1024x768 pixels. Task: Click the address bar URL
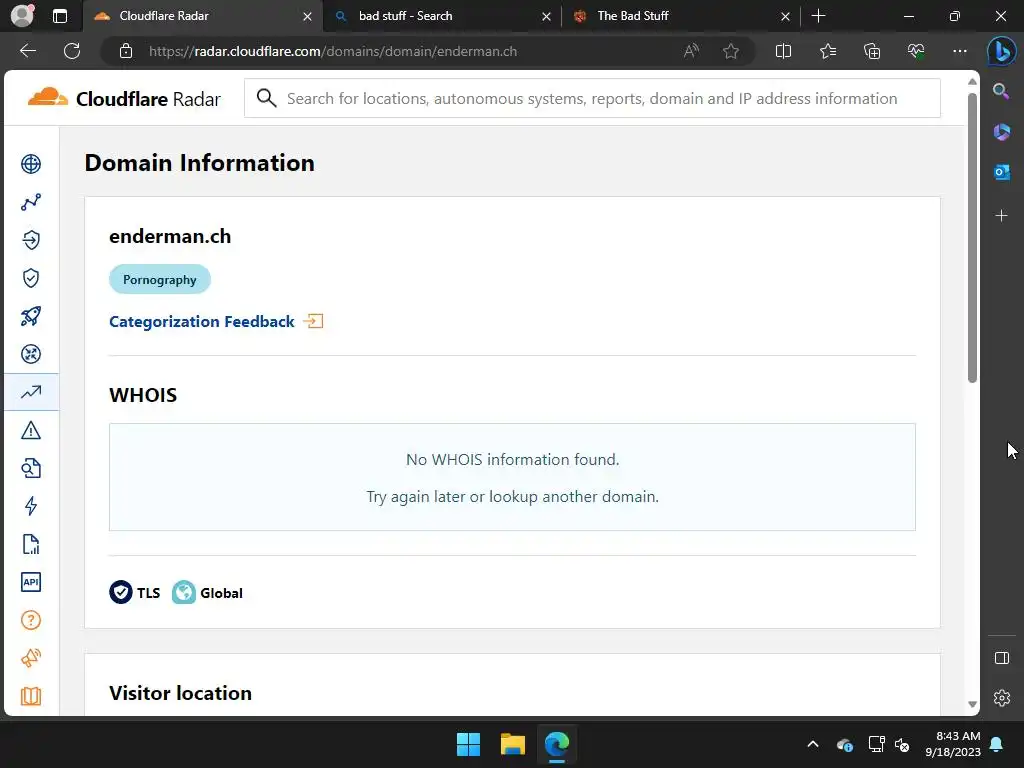click(333, 51)
